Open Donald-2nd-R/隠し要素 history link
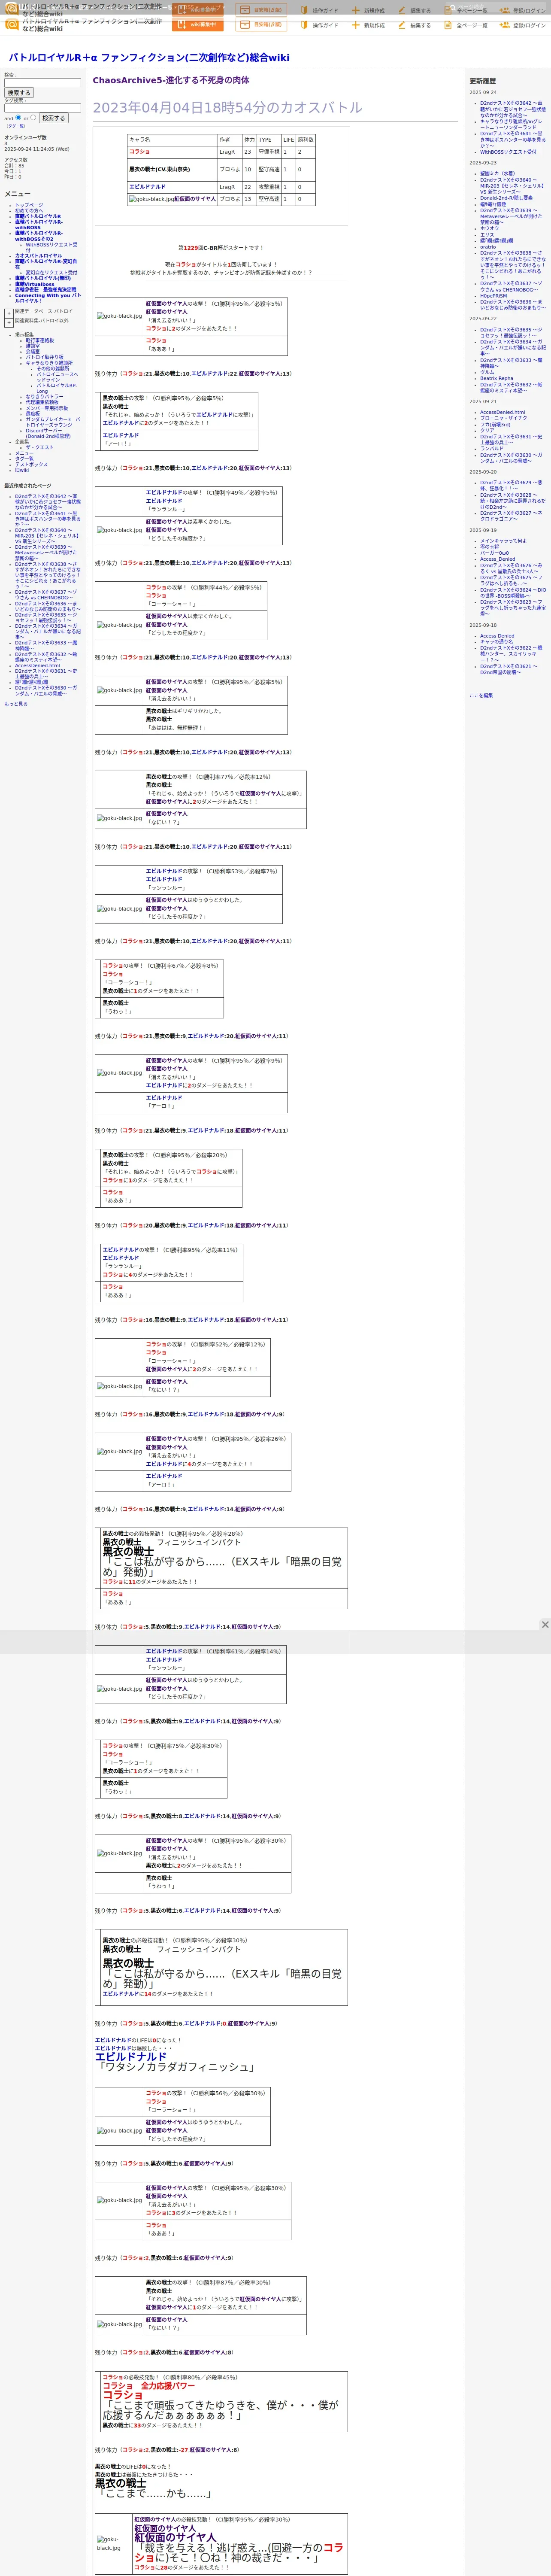 click(506, 198)
